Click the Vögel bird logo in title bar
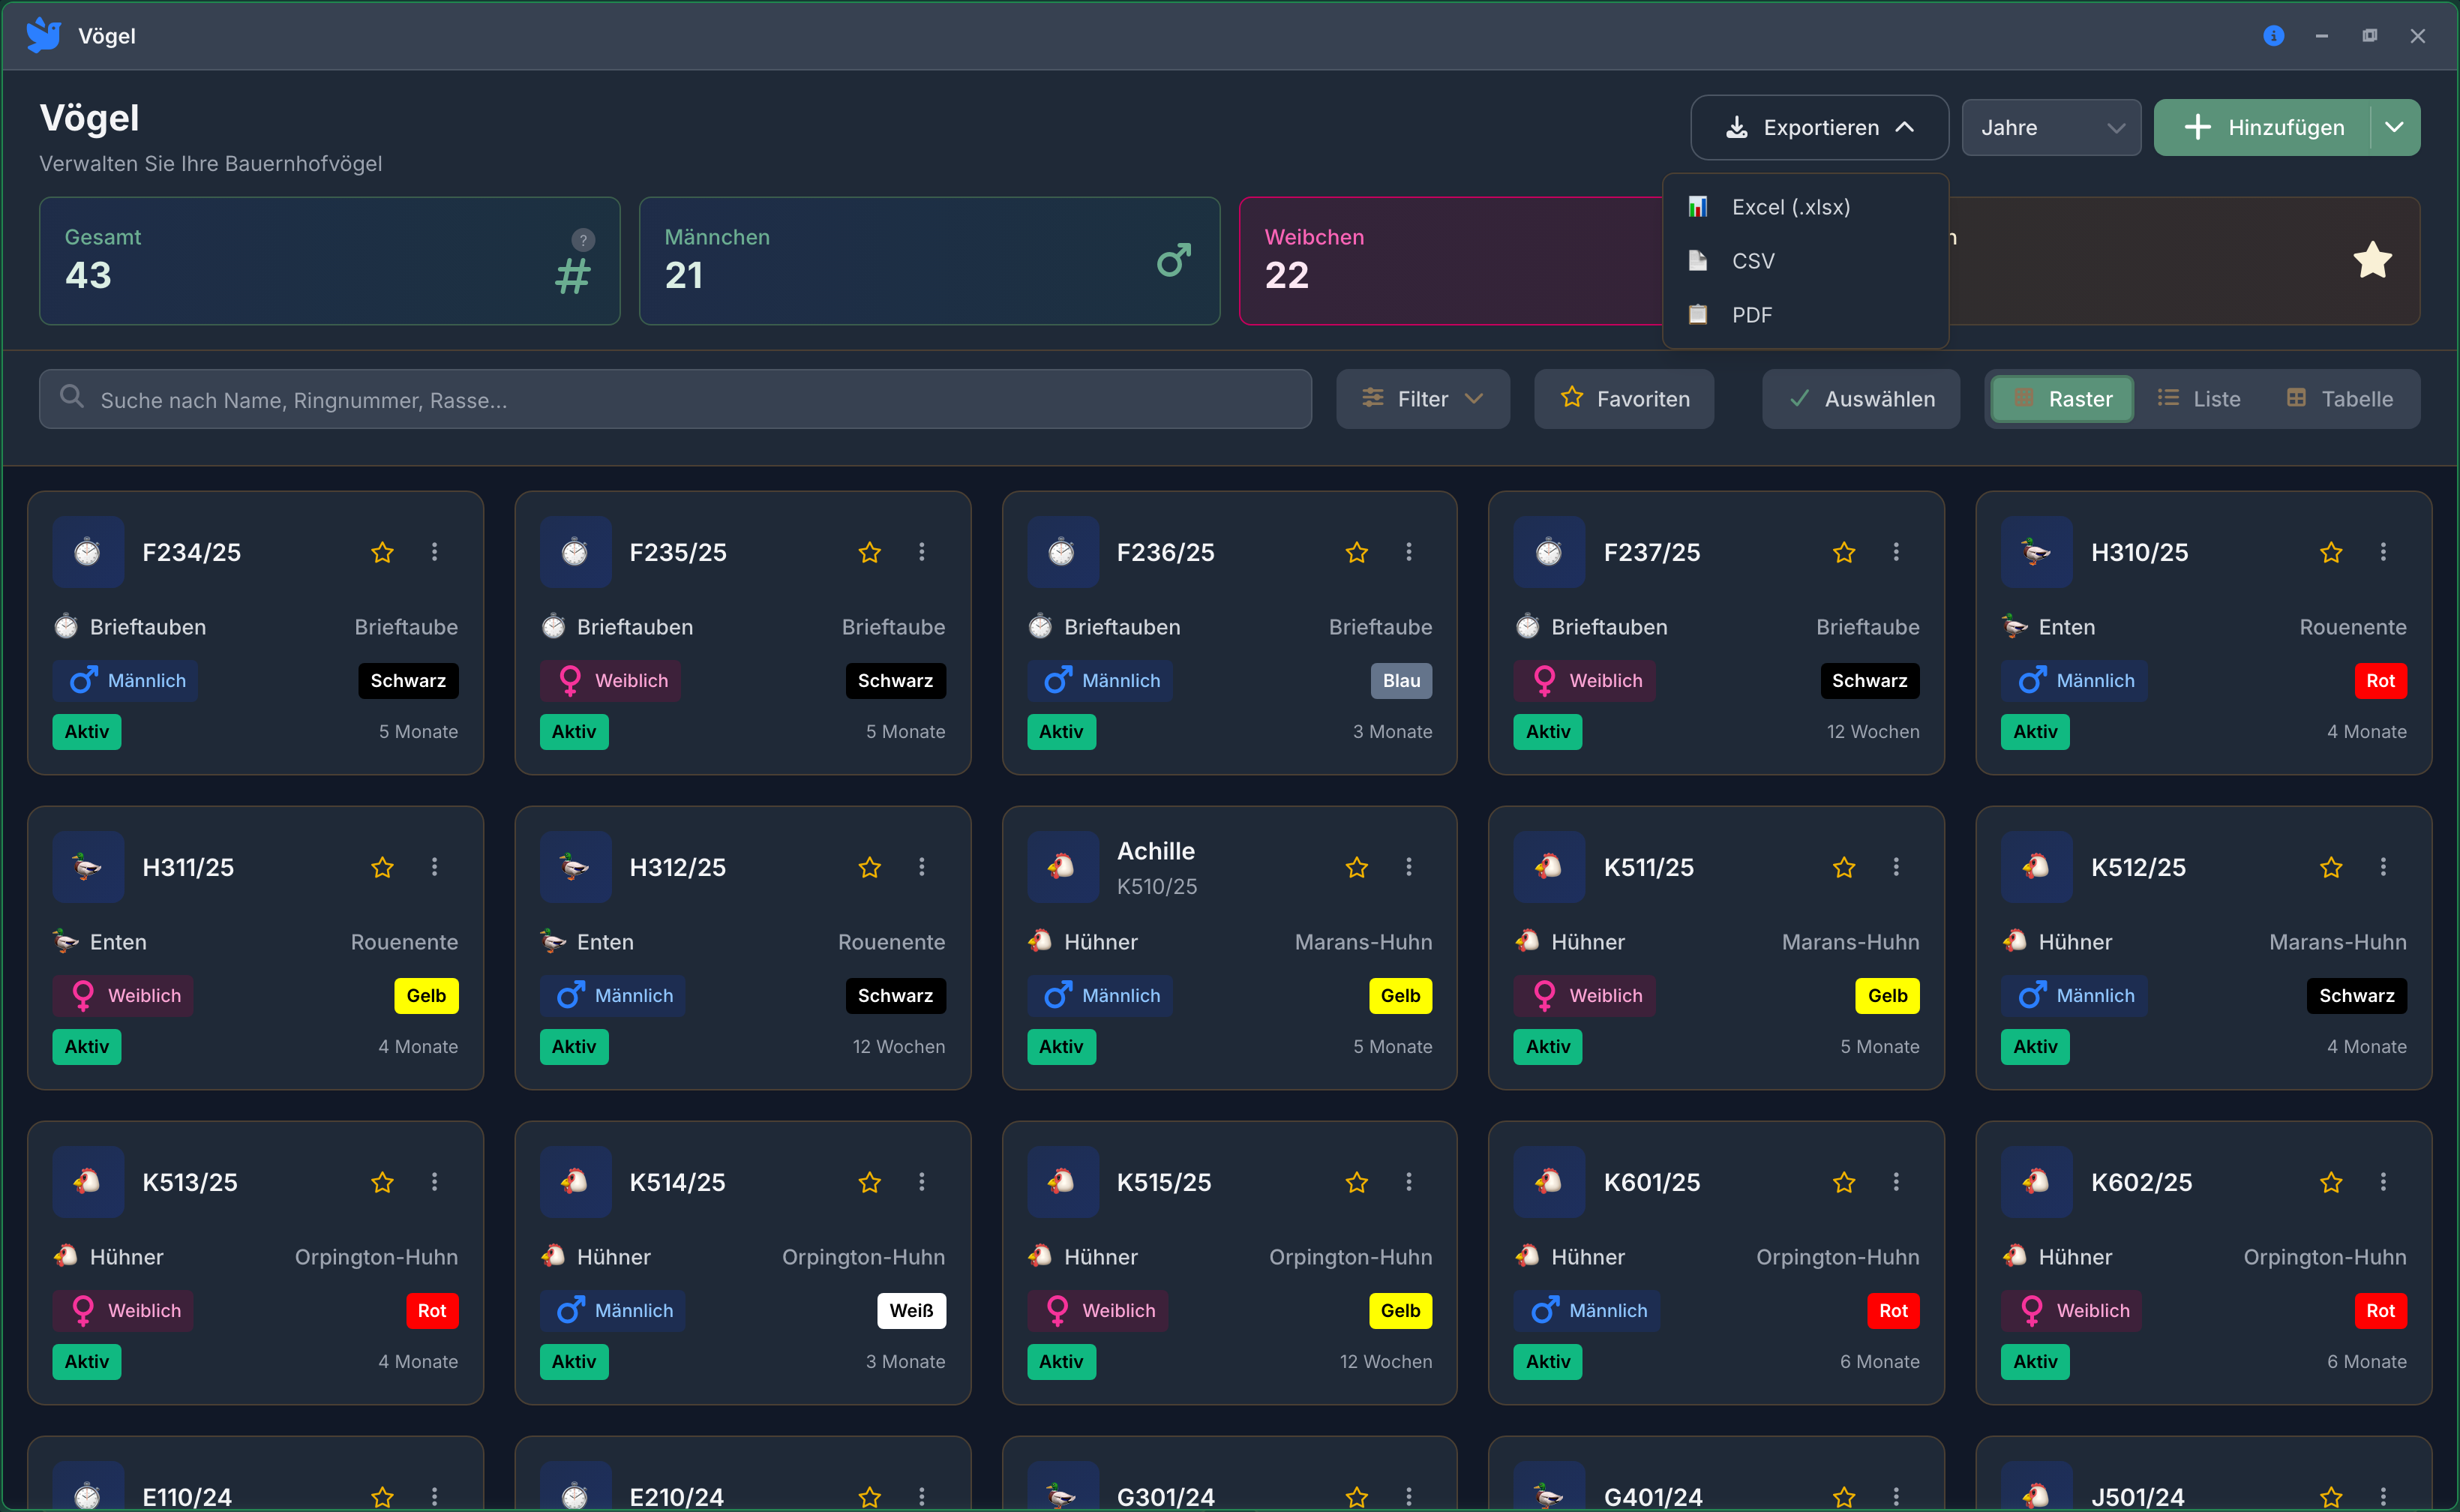The width and height of the screenshot is (2460, 1512). click(x=44, y=35)
